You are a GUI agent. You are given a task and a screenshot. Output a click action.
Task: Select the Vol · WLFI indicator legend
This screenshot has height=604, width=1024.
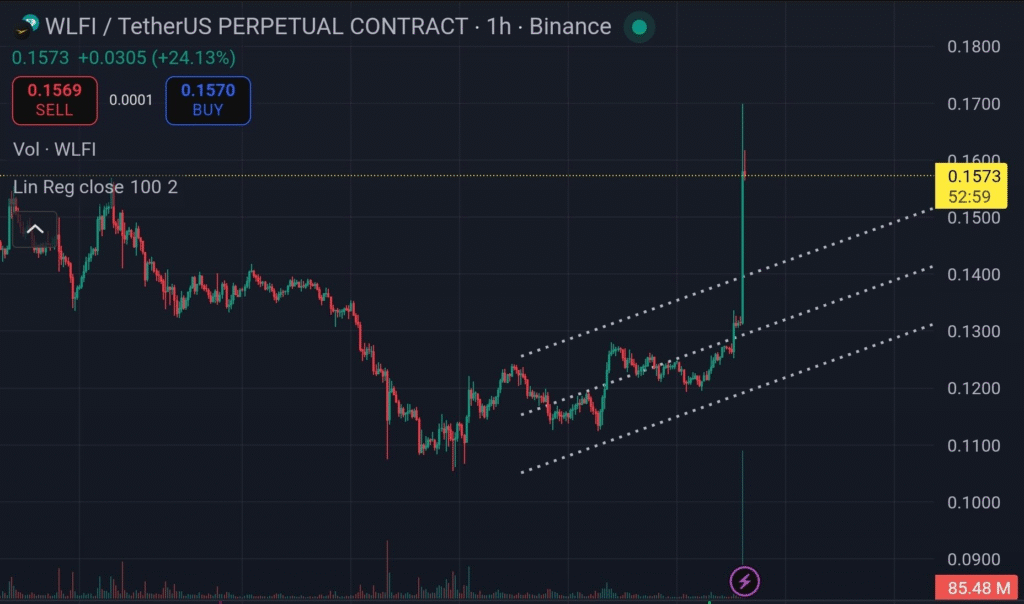pyautogui.click(x=55, y=149)
